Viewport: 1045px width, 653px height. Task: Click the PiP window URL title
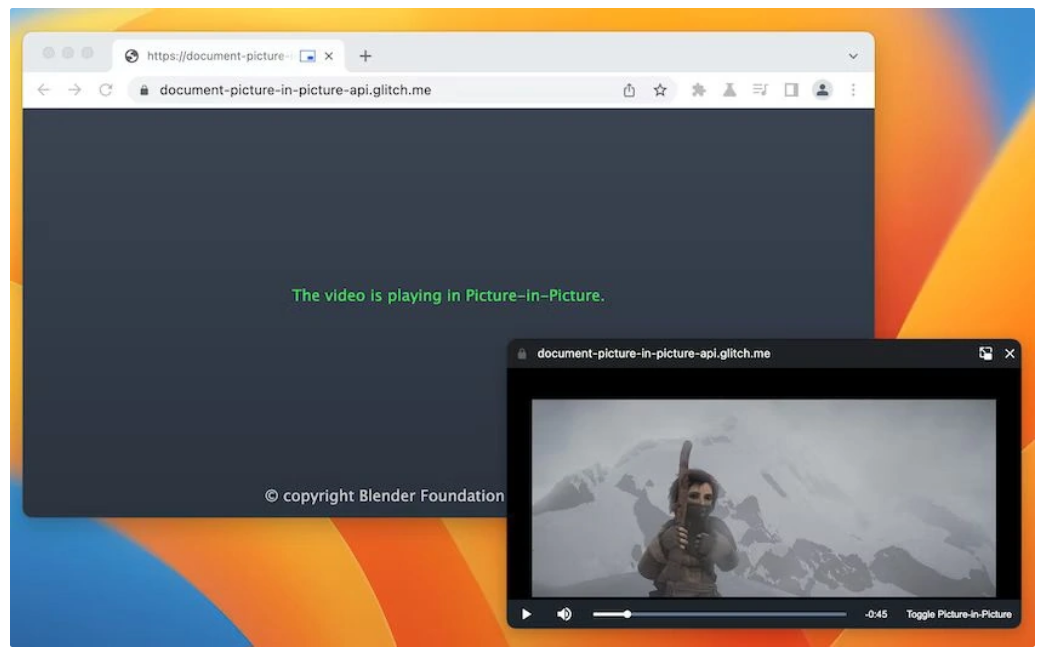tap(654, 354)
